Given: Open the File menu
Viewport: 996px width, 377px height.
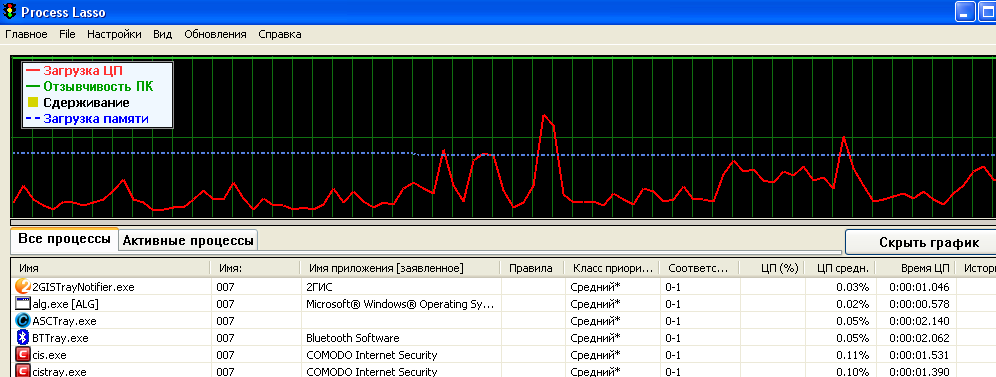Looking at the screenshot, I should click(67, 34).
